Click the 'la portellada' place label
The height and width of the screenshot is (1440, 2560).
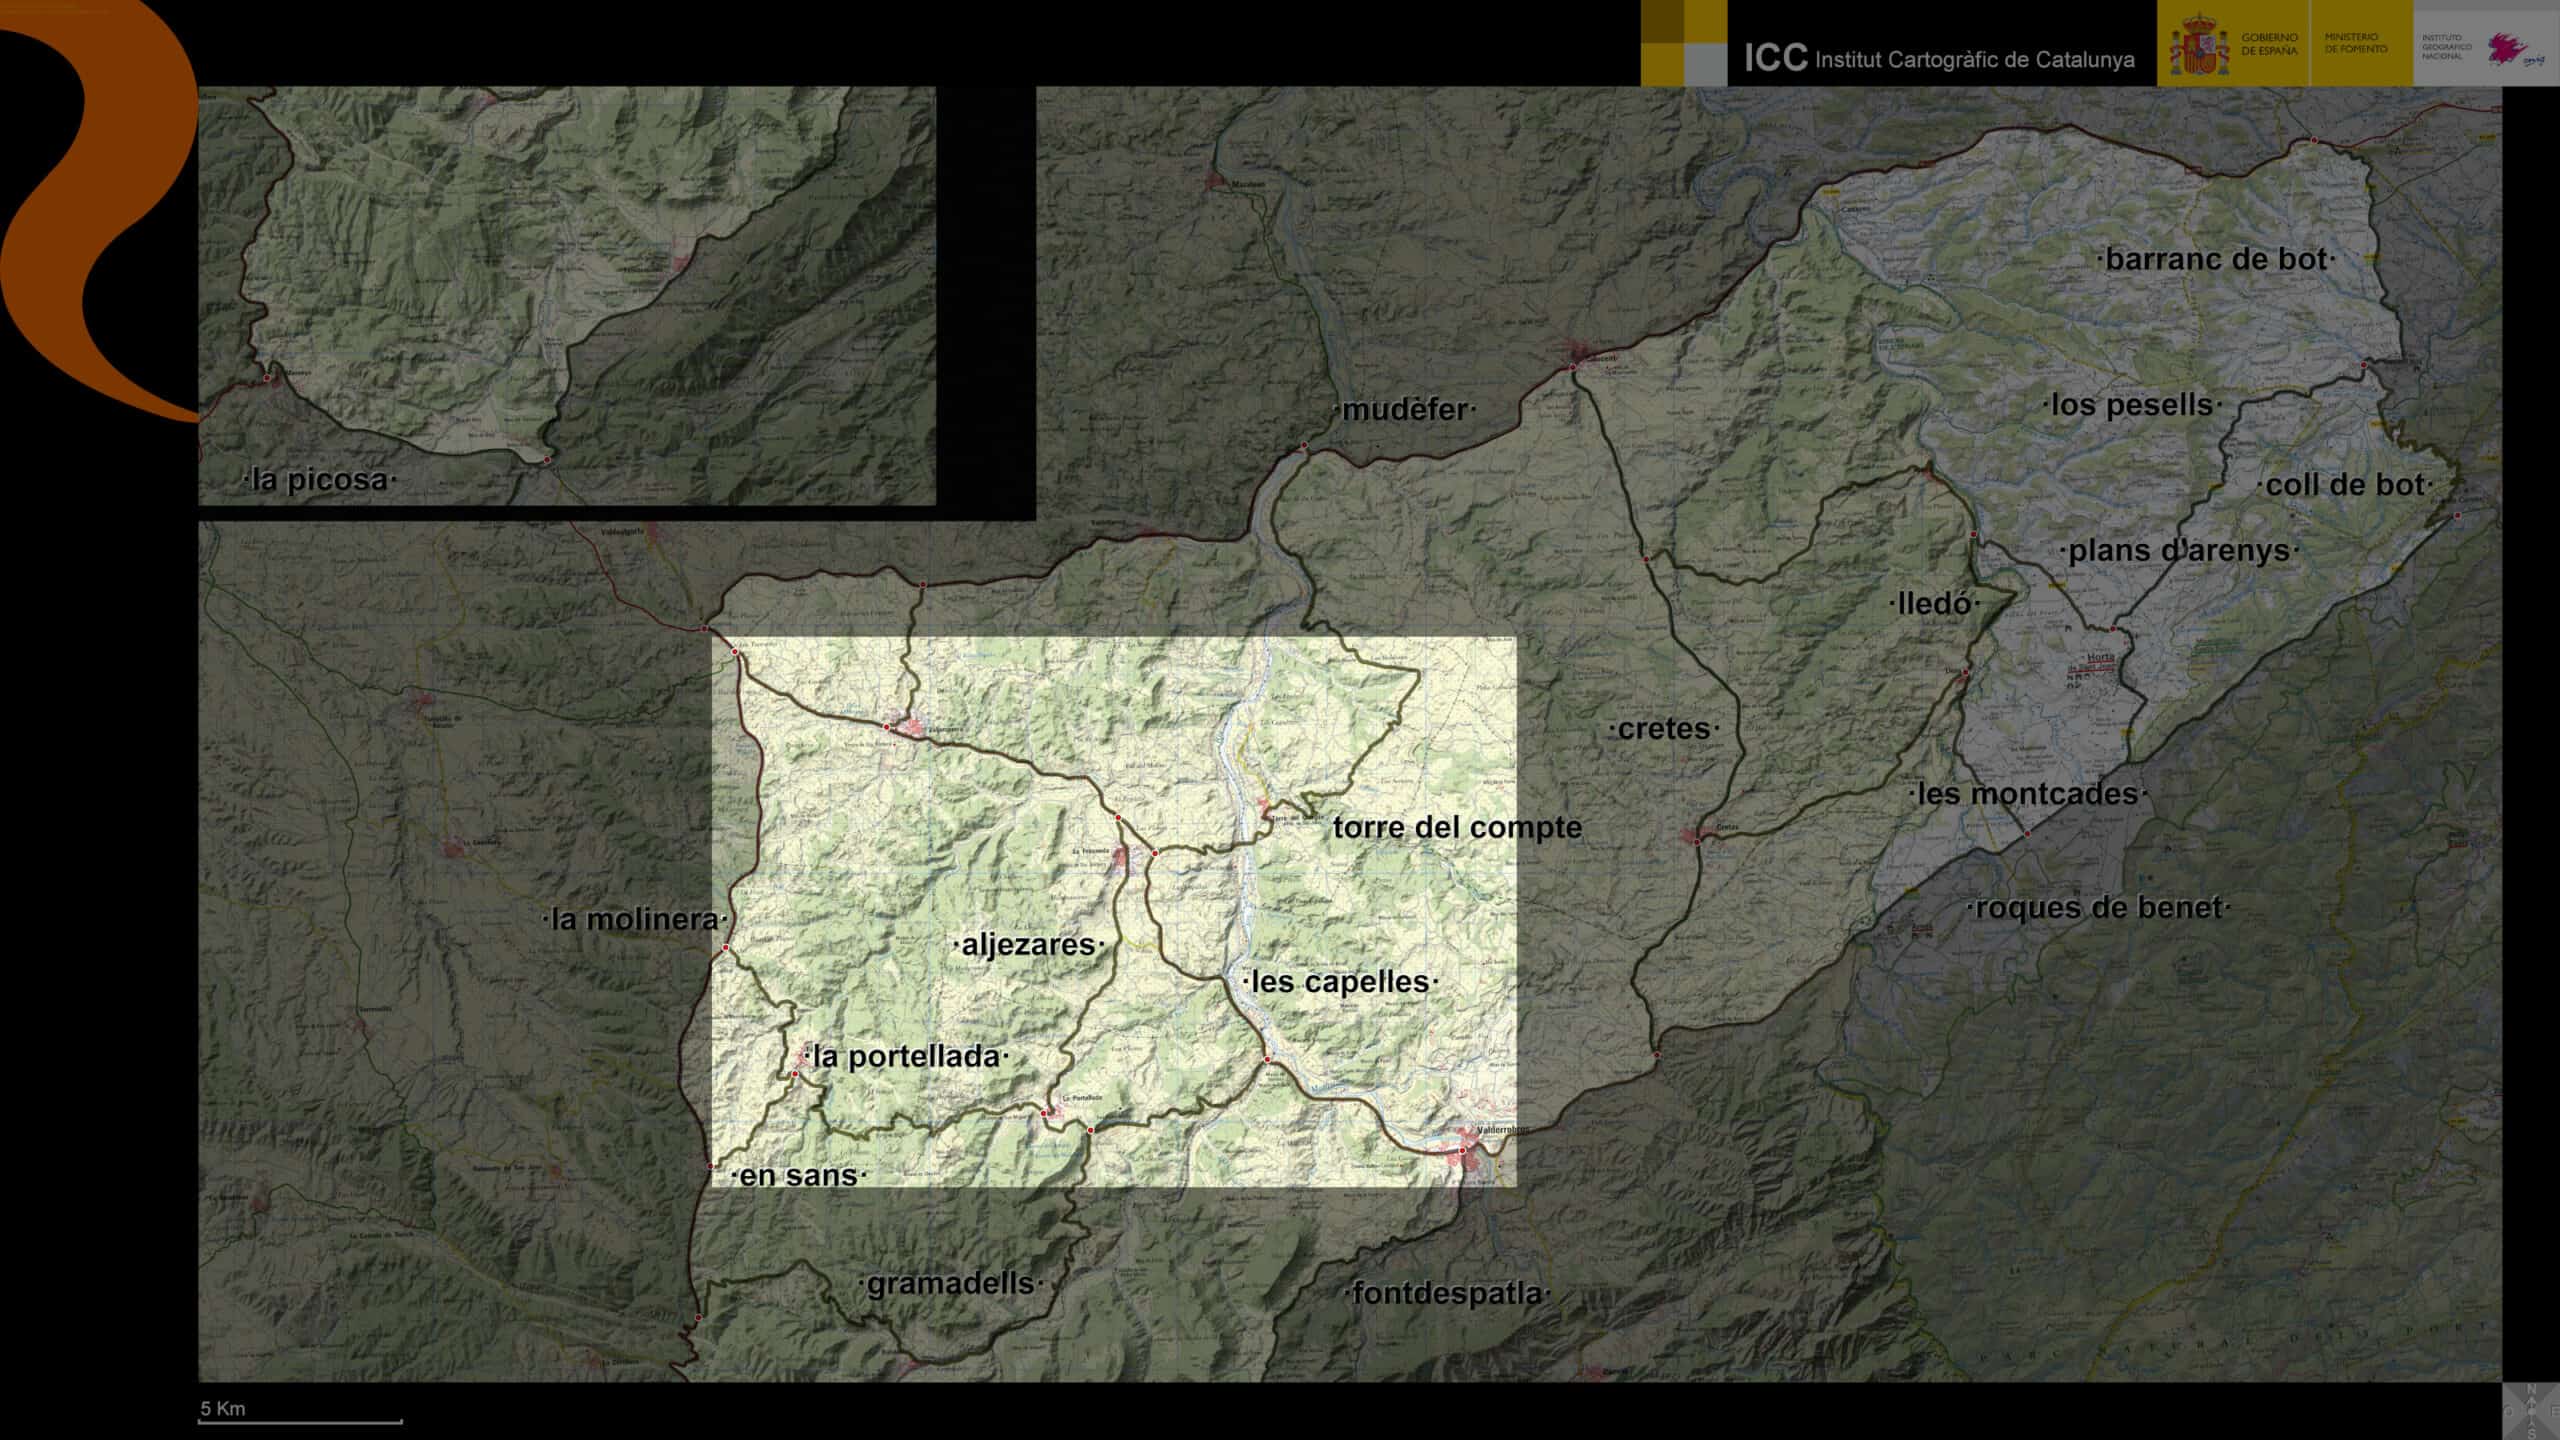click(x=906, y=1056)
